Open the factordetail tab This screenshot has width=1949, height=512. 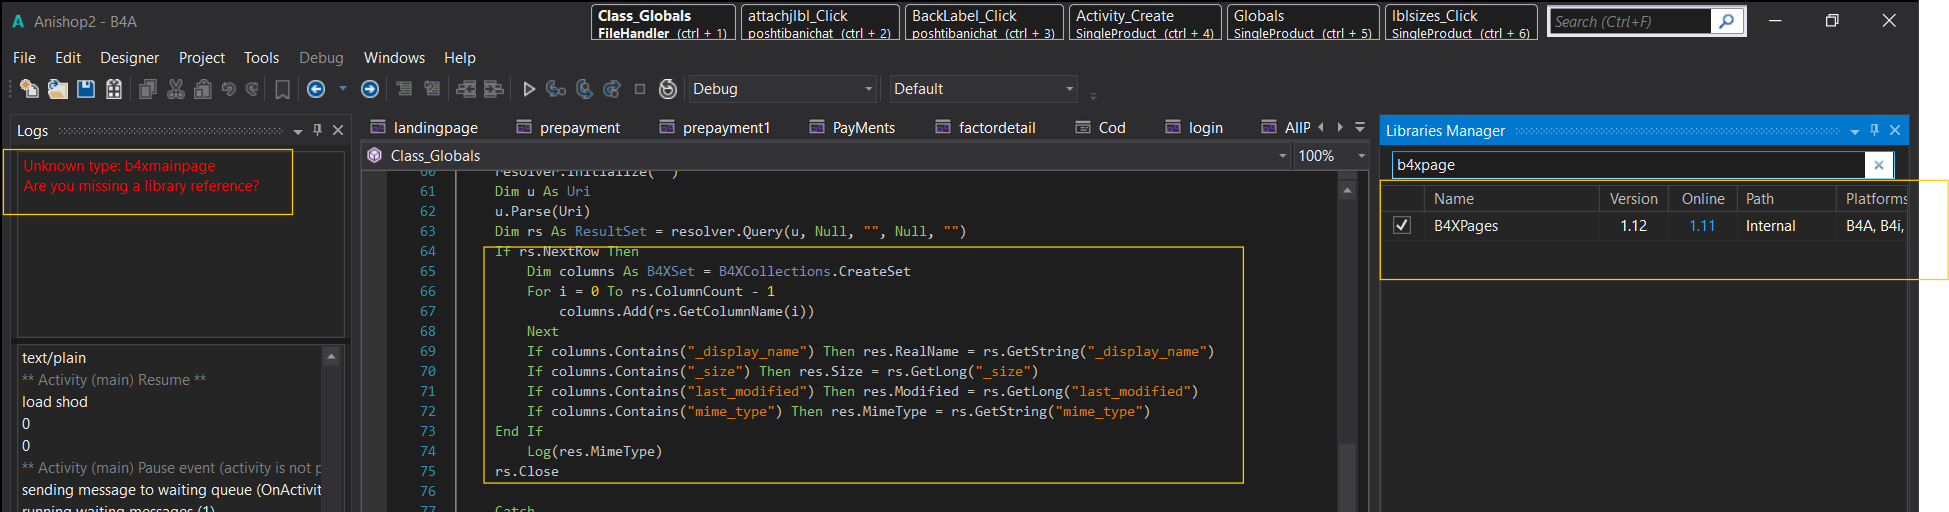coord(996,128)
